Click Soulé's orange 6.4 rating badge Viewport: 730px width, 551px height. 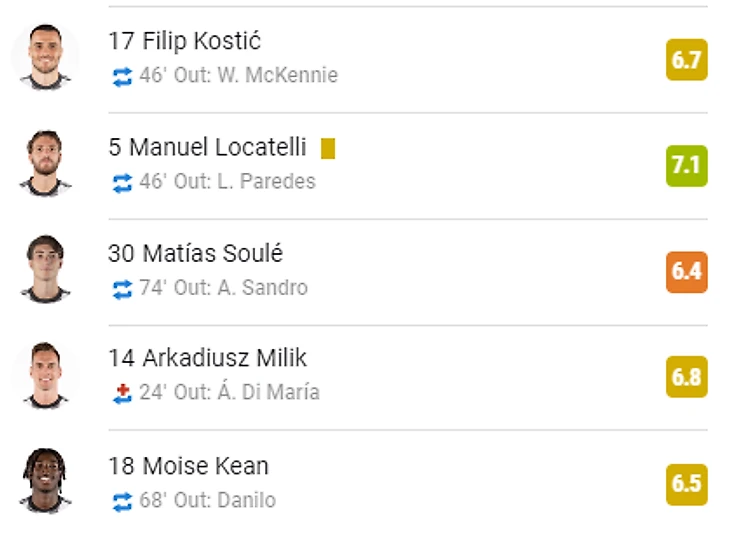[x=686, y=272]
